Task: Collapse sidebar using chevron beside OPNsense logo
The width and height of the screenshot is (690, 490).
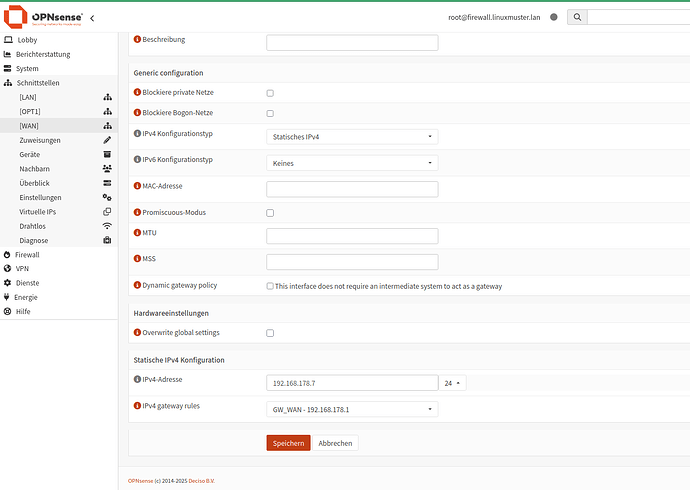Action: (x=93, y=18)
